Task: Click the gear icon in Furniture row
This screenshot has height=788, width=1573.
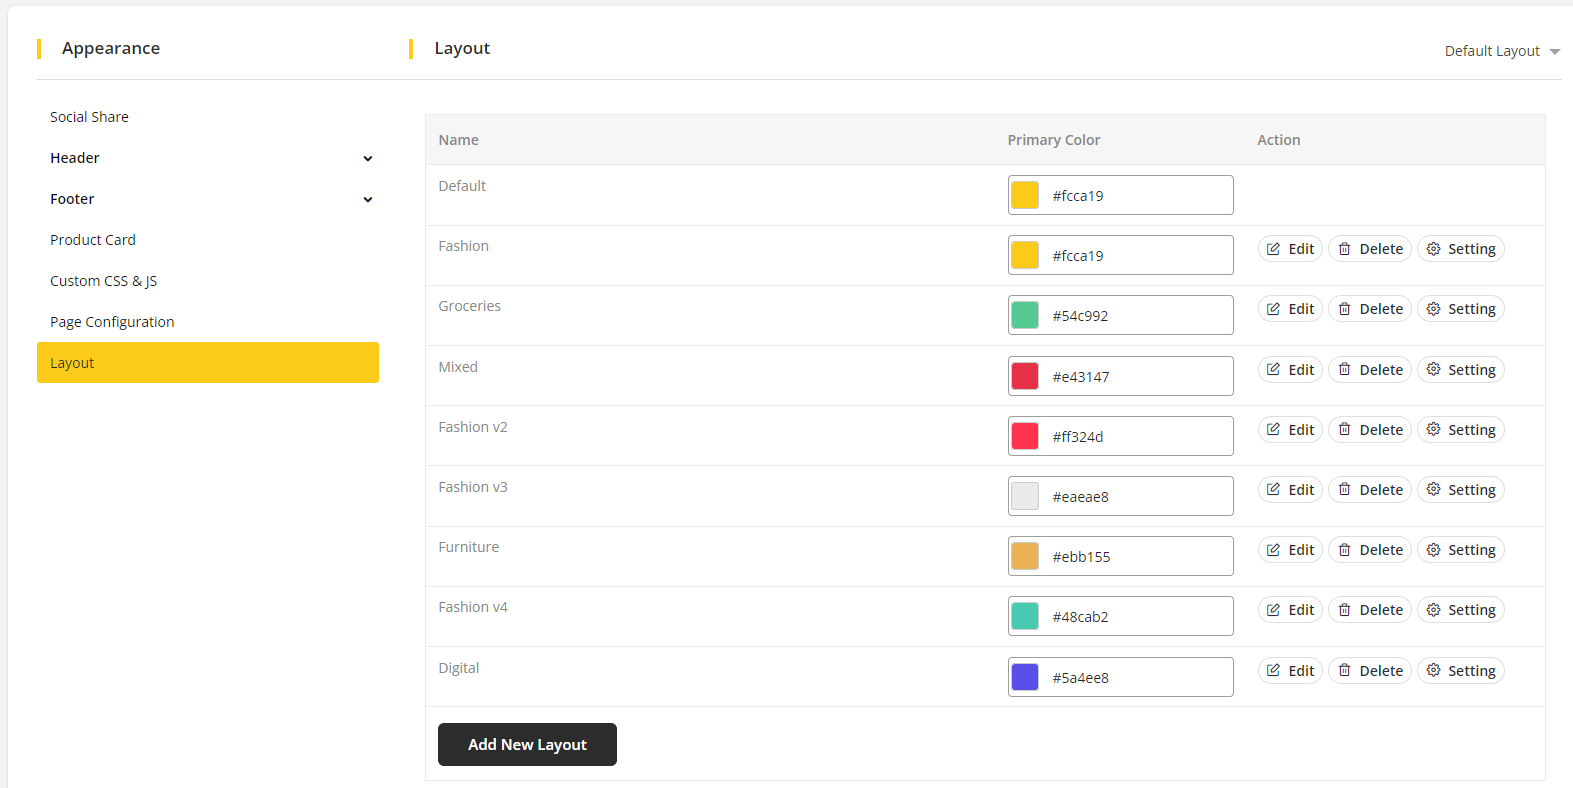Action: point(1433,550)
